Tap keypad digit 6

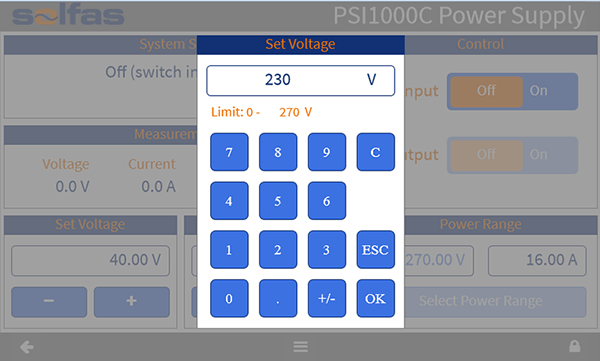tap(327, 201)
